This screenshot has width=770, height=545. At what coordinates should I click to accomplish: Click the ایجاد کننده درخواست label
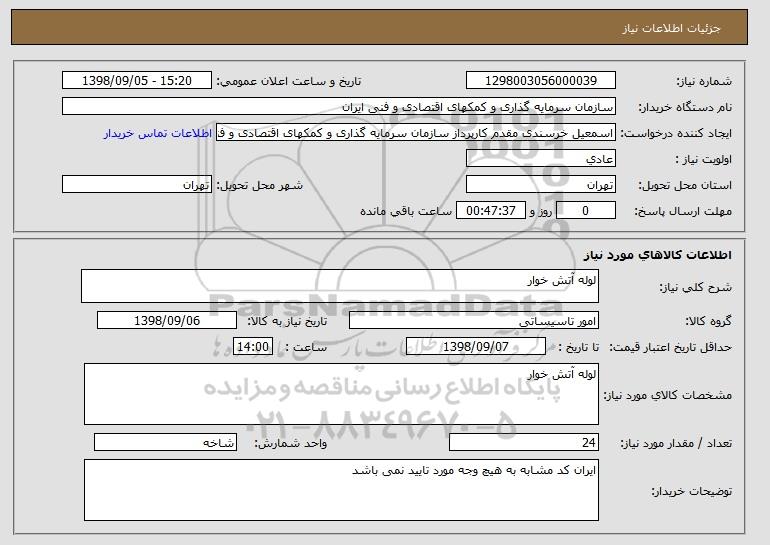(676, 134)
